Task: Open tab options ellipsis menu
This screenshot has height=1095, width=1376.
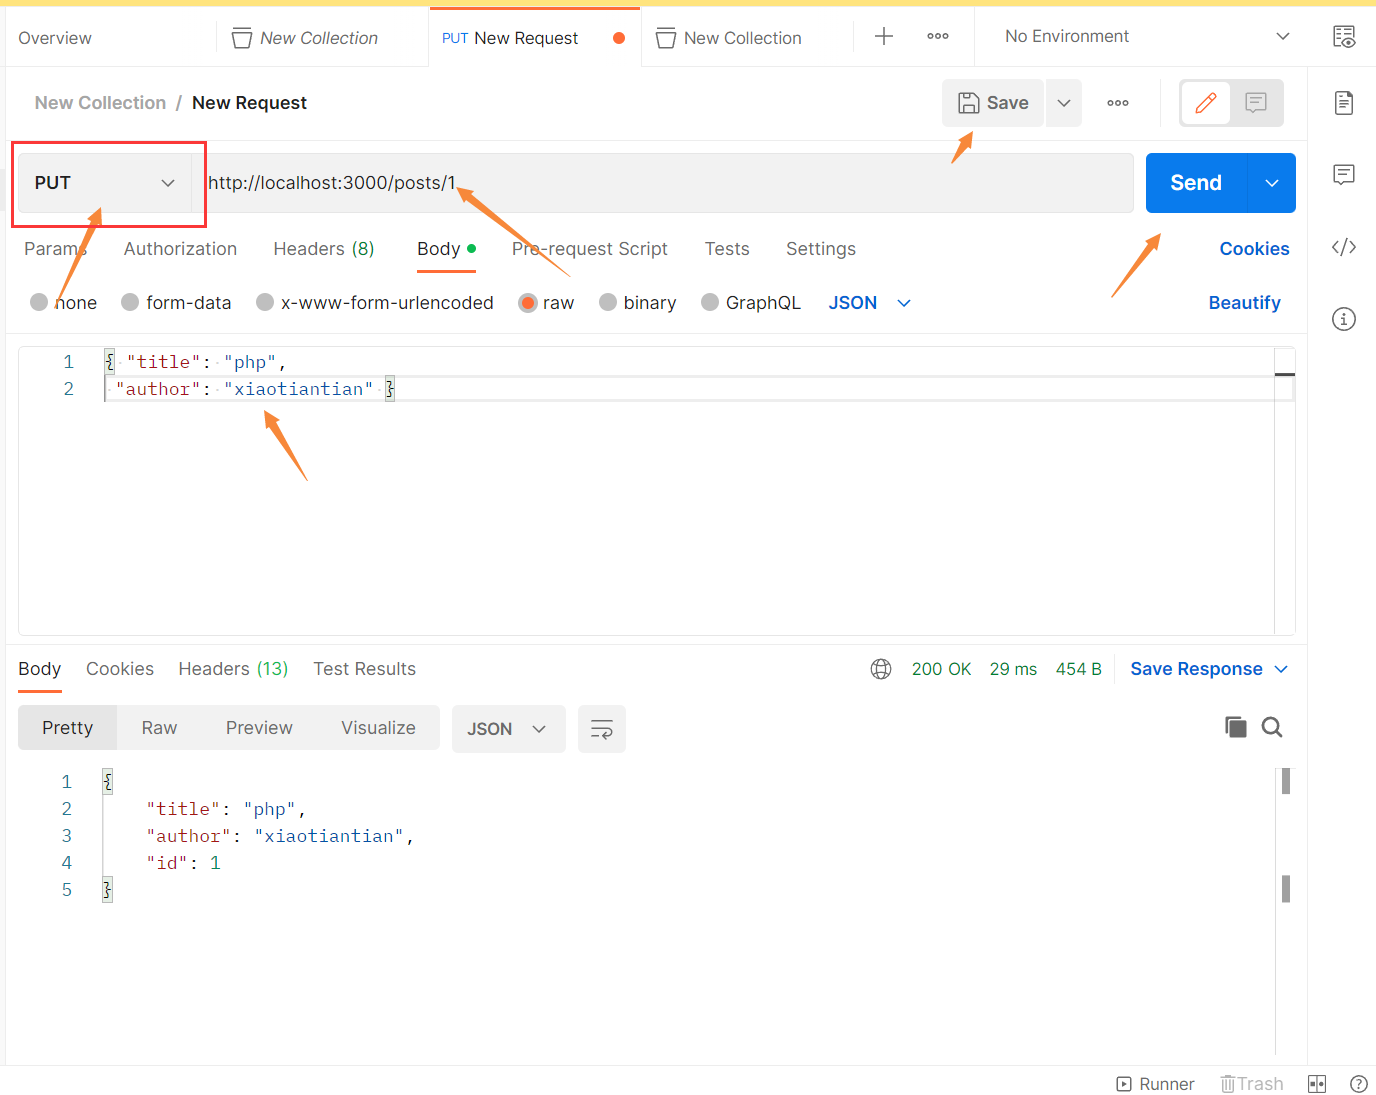Action: (938, 37)
